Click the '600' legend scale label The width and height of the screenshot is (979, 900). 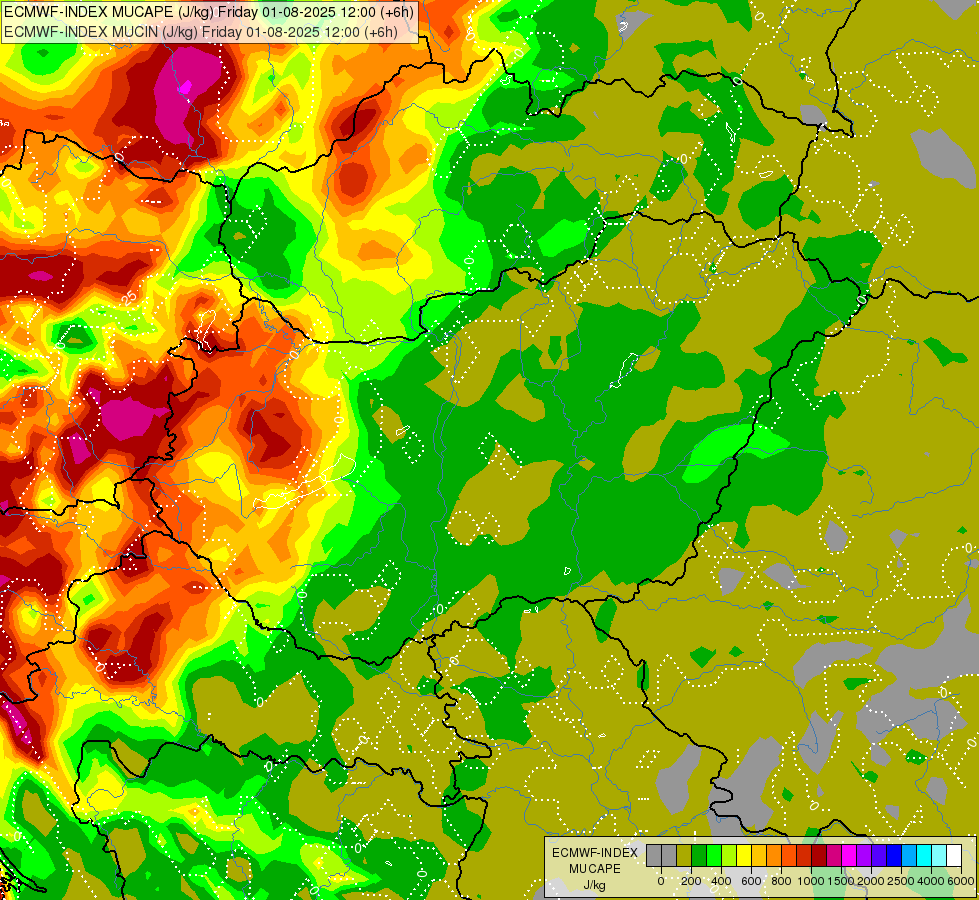point(751,881)
